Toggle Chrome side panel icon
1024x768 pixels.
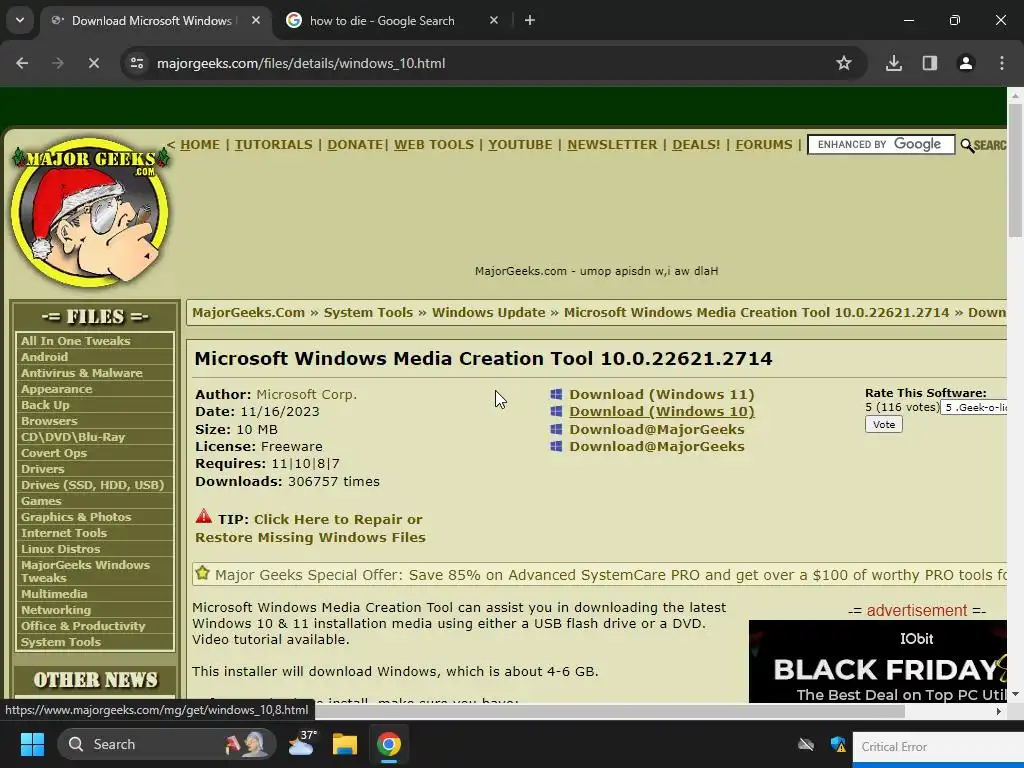930,63
